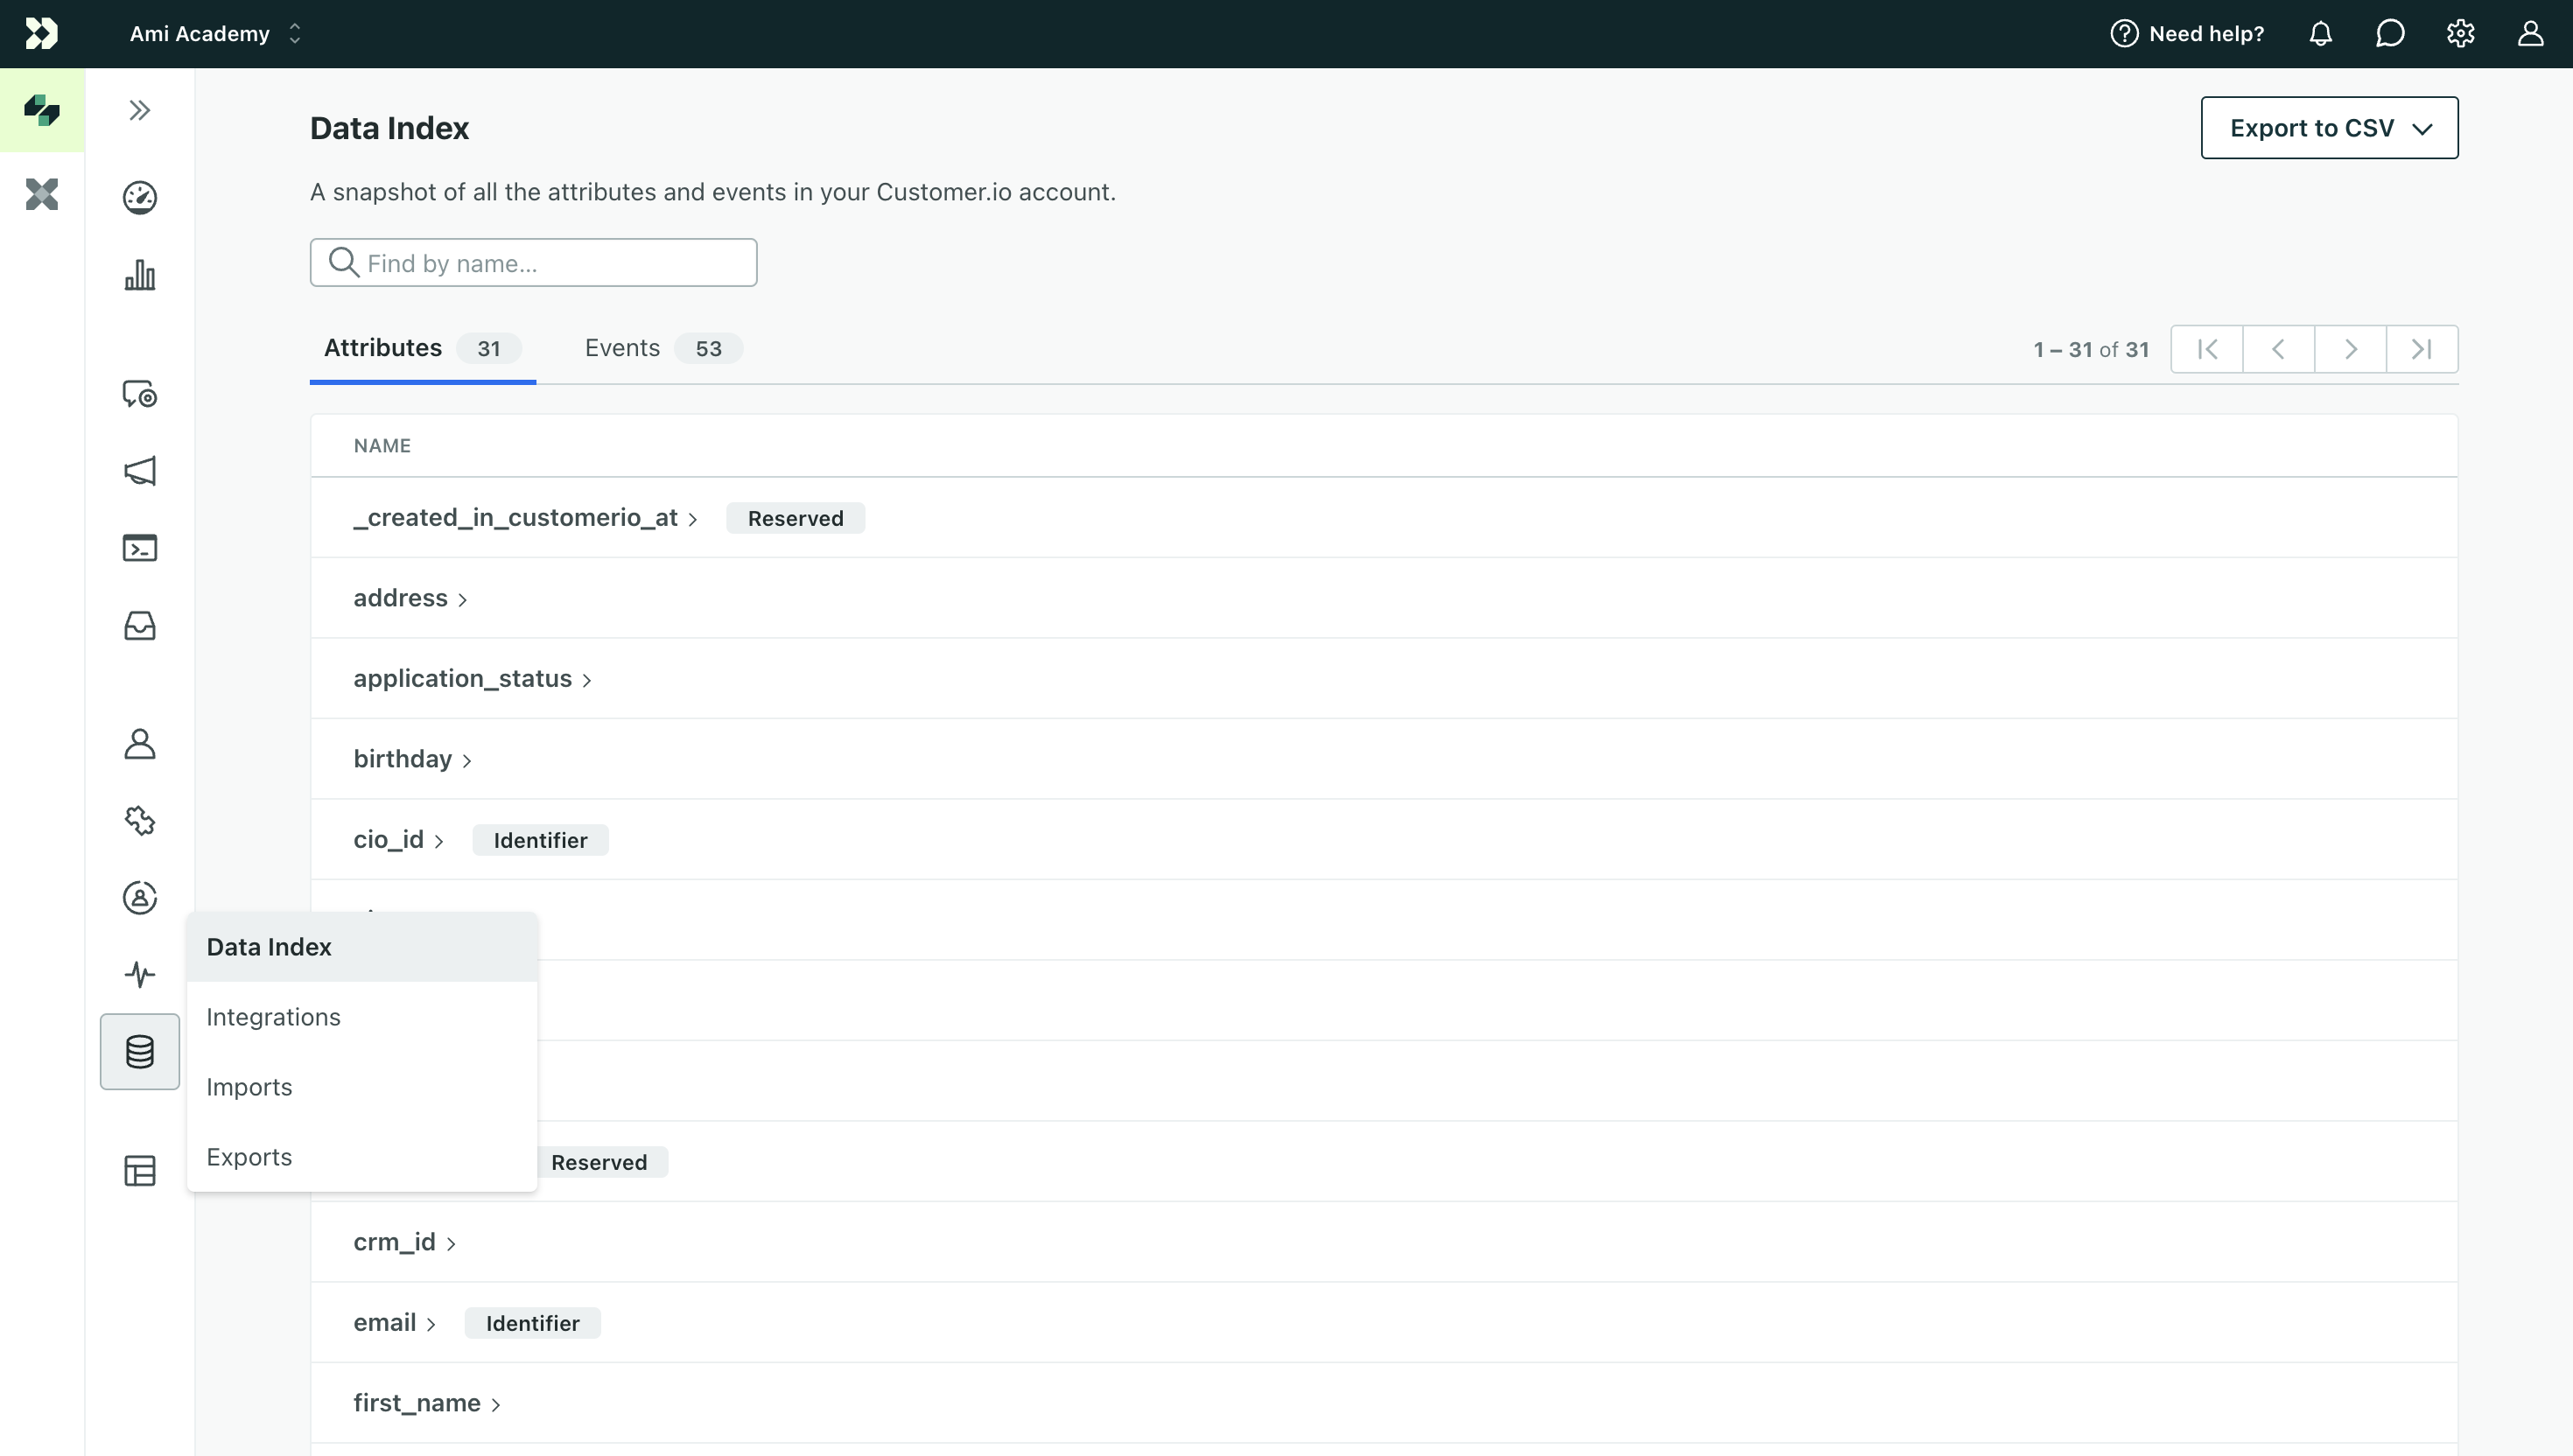The height and width of the screenshot is (1456, 2573).
Task: Click Reserved badge beside _created_in_customerio_at
Action: (795, 518)
